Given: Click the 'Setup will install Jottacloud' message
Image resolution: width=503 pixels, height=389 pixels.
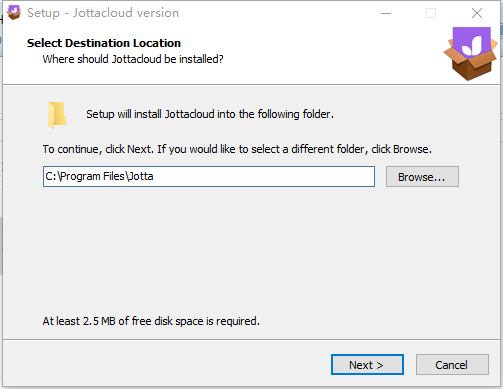Looking at the screenshot, I should pos(210,114).
